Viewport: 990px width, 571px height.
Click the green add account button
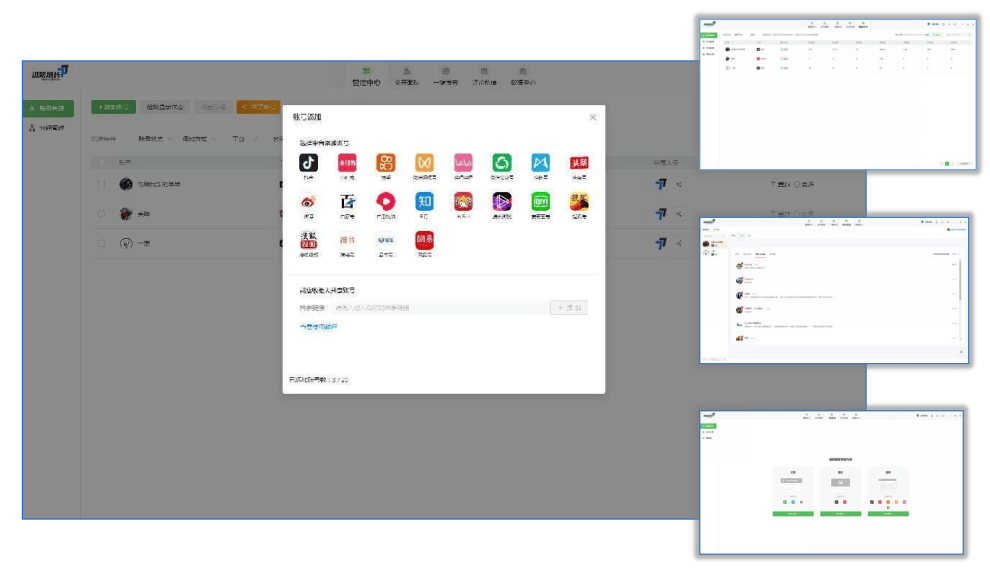(x=112, y=106)
